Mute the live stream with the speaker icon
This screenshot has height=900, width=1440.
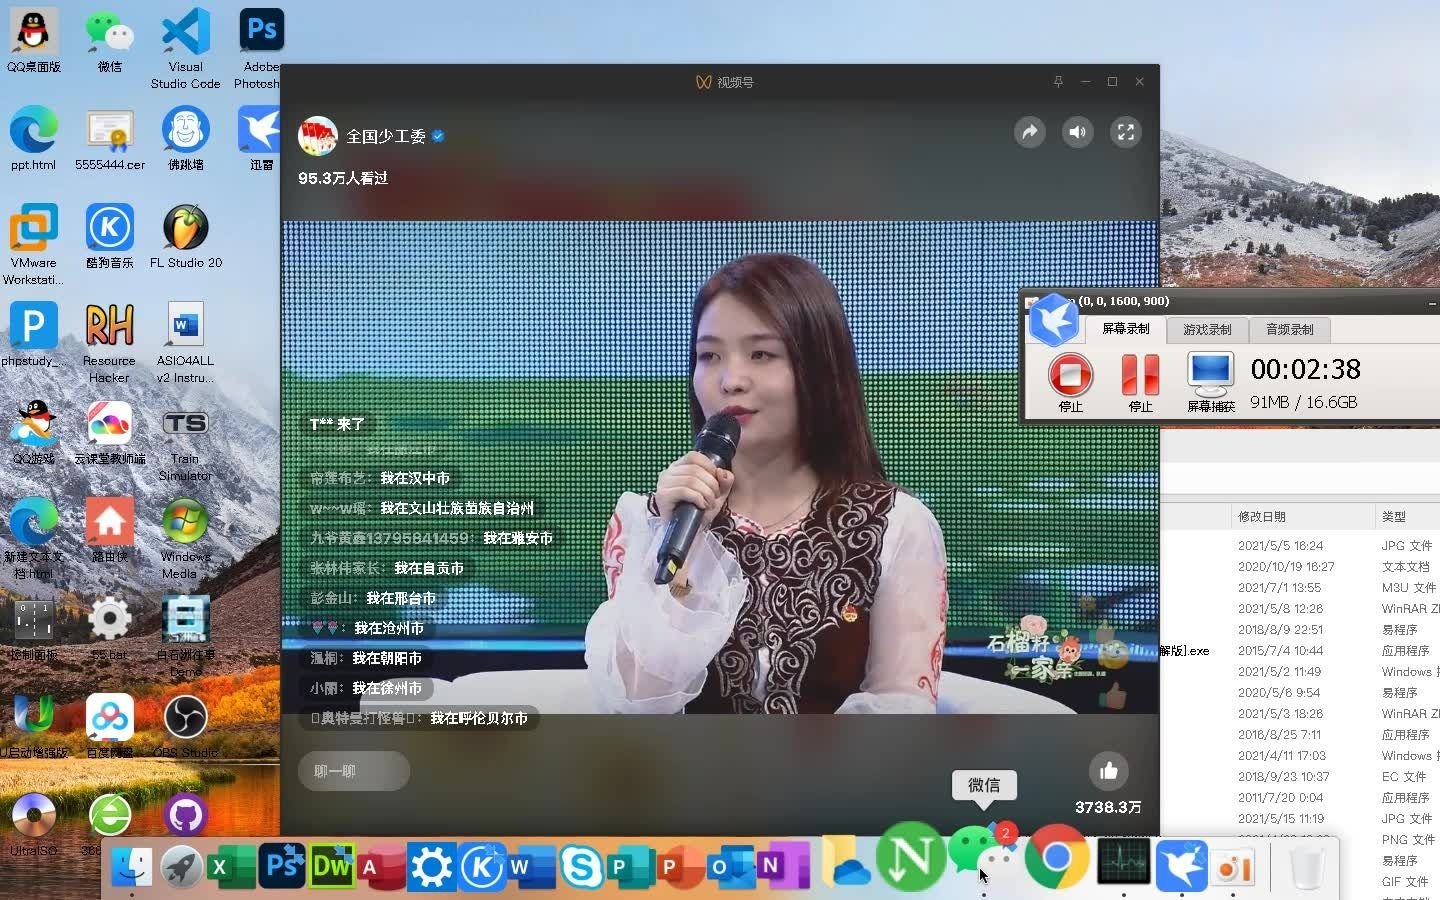pyautogui.click(x=1077, y=132)
